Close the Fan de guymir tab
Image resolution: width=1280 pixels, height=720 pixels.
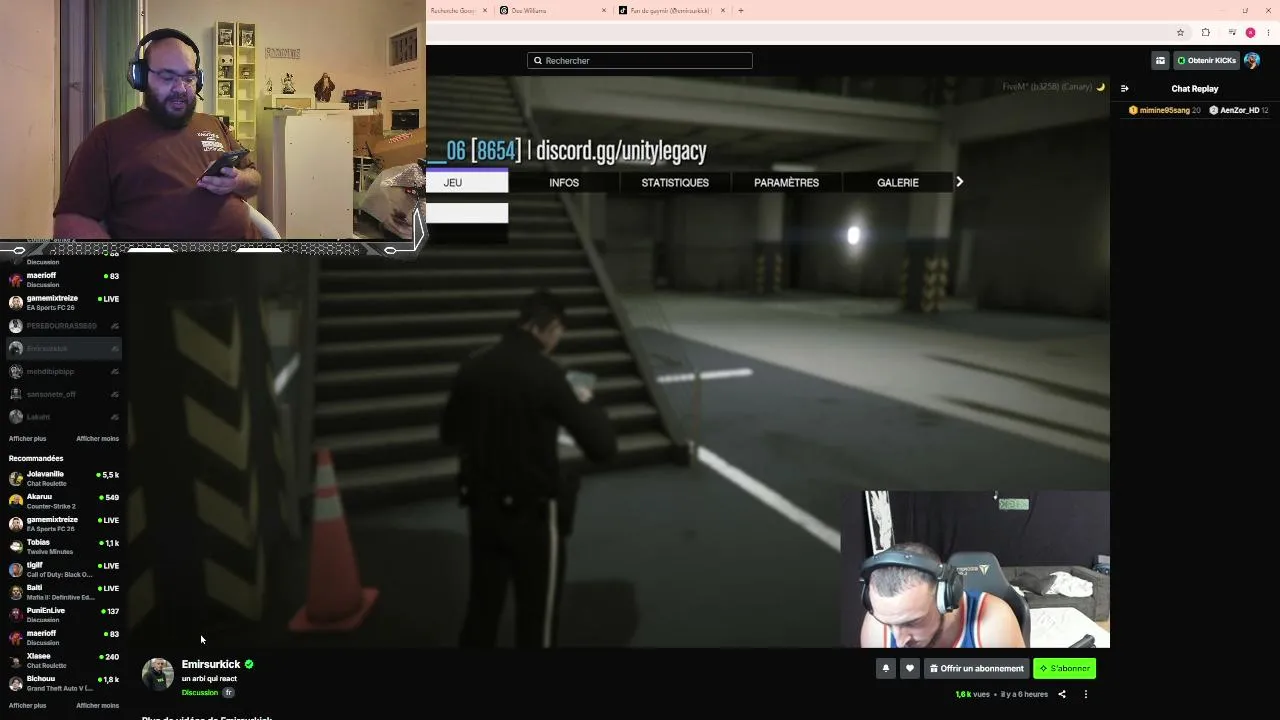click(x=723, y=10)
